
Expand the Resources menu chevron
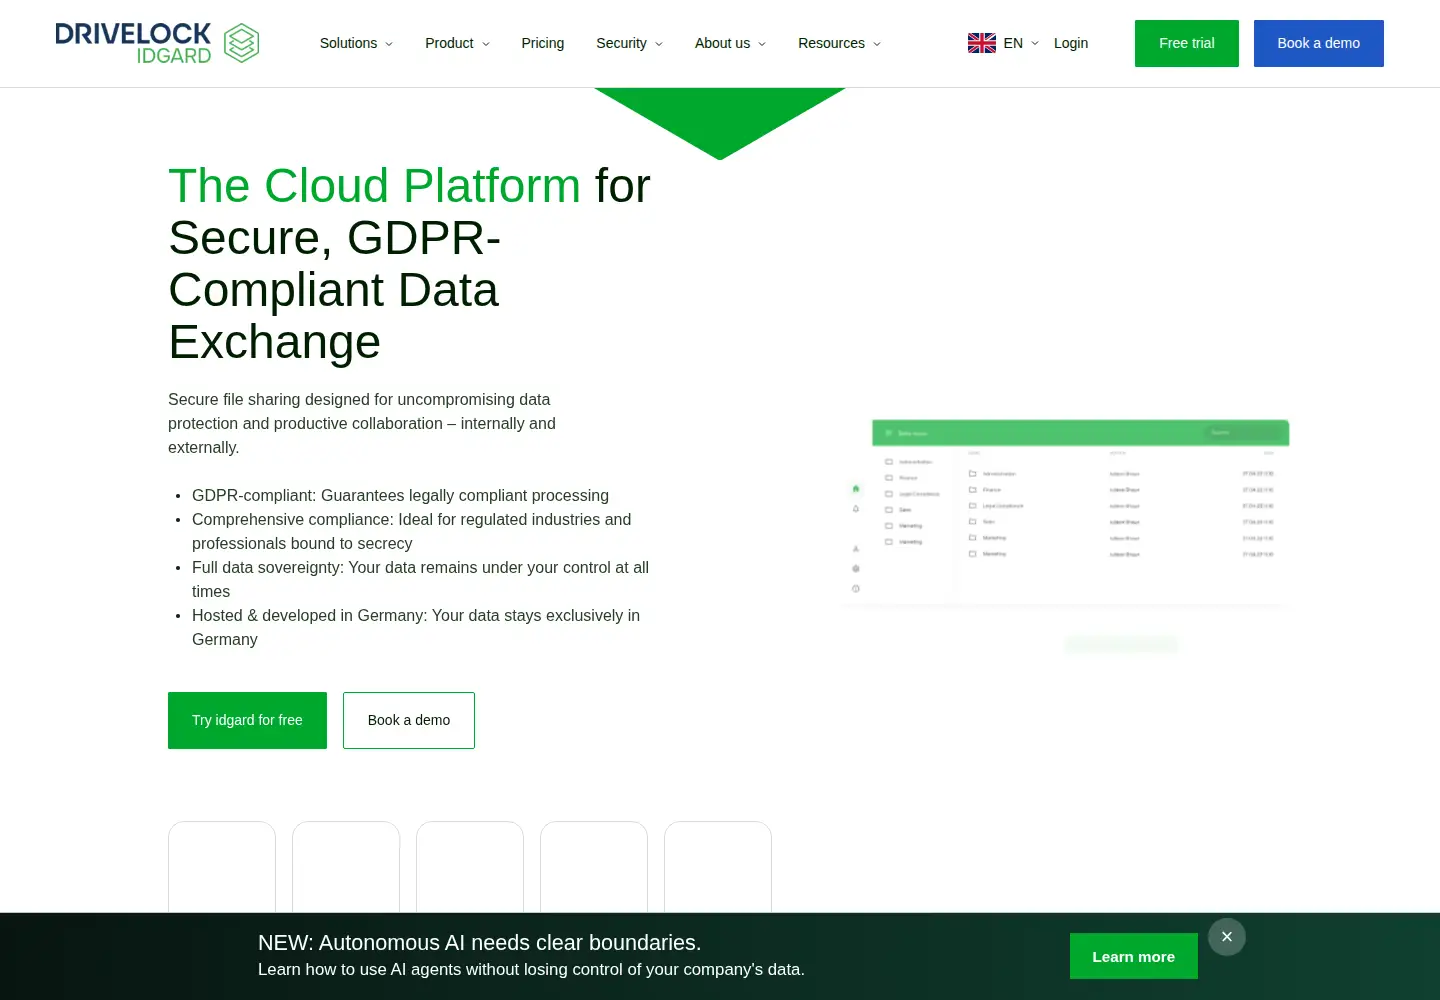click(x=877, y=44)
